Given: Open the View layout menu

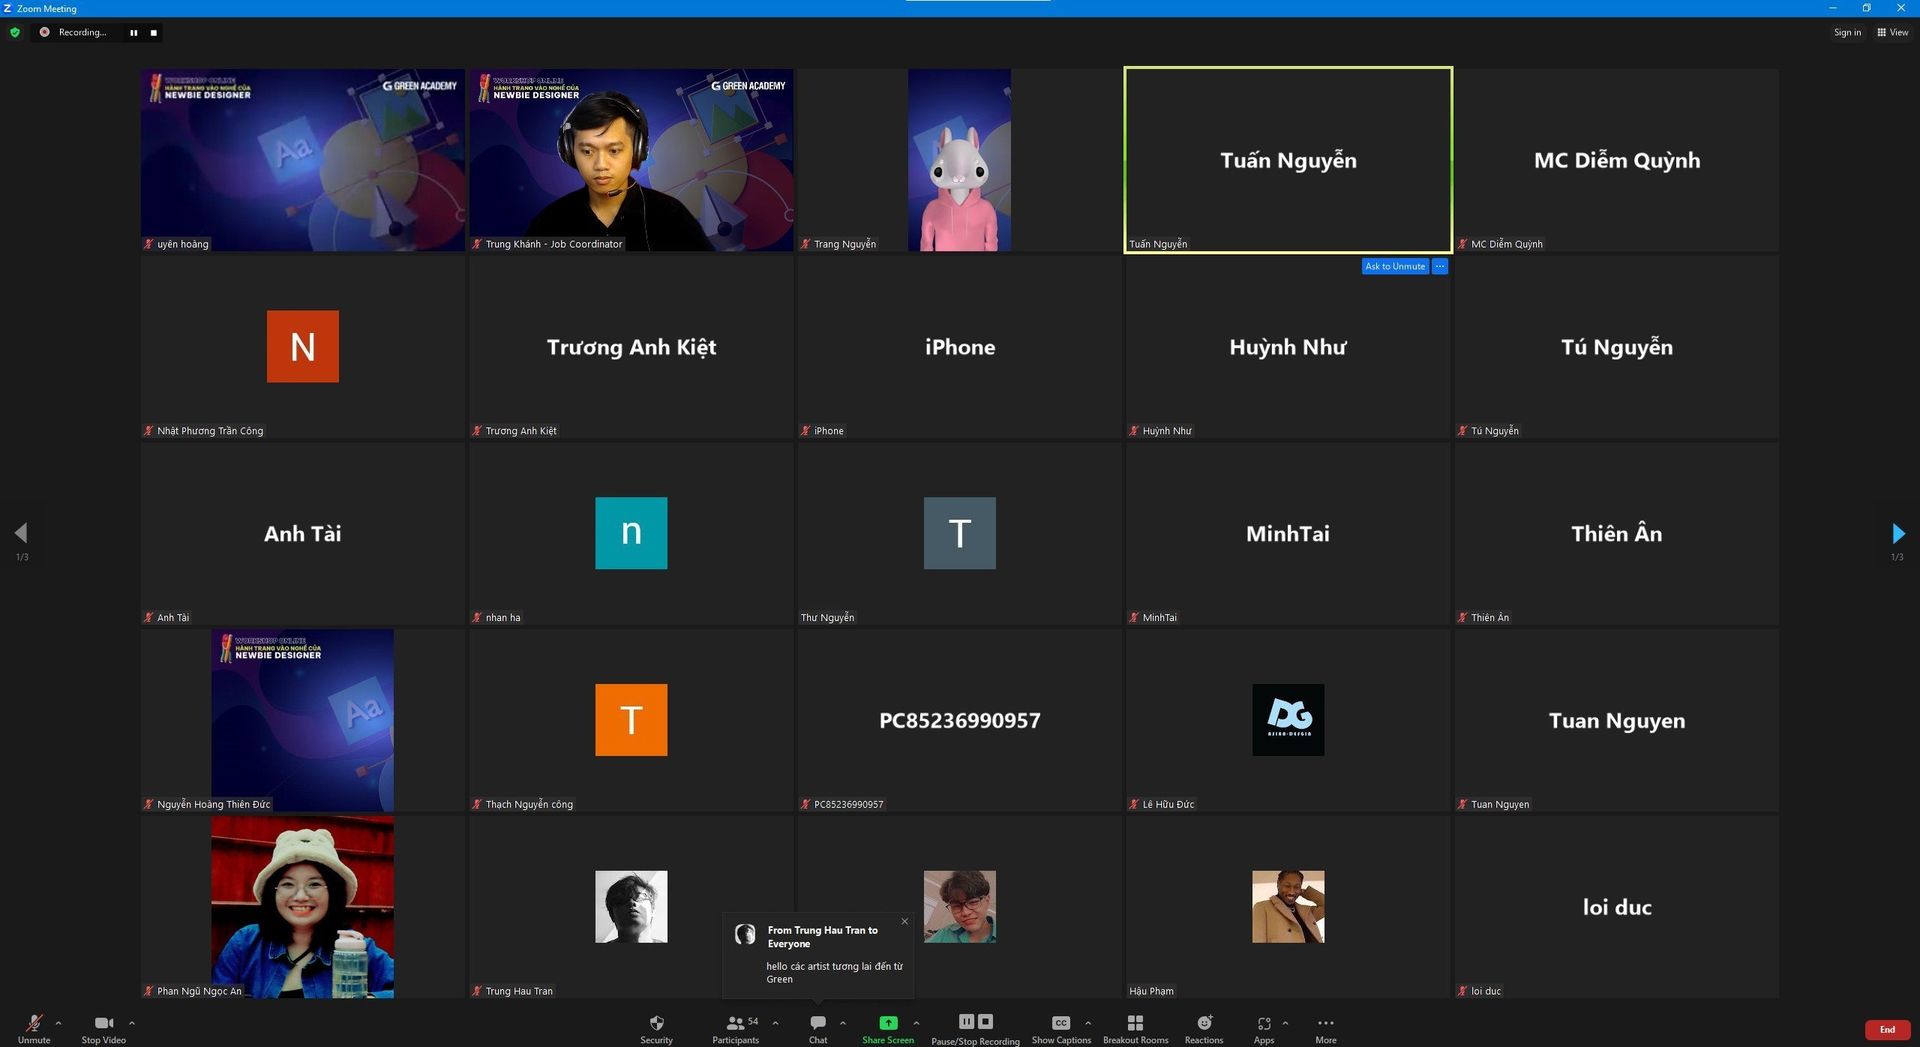Looking at the screenshot, I should (1892, 32).
